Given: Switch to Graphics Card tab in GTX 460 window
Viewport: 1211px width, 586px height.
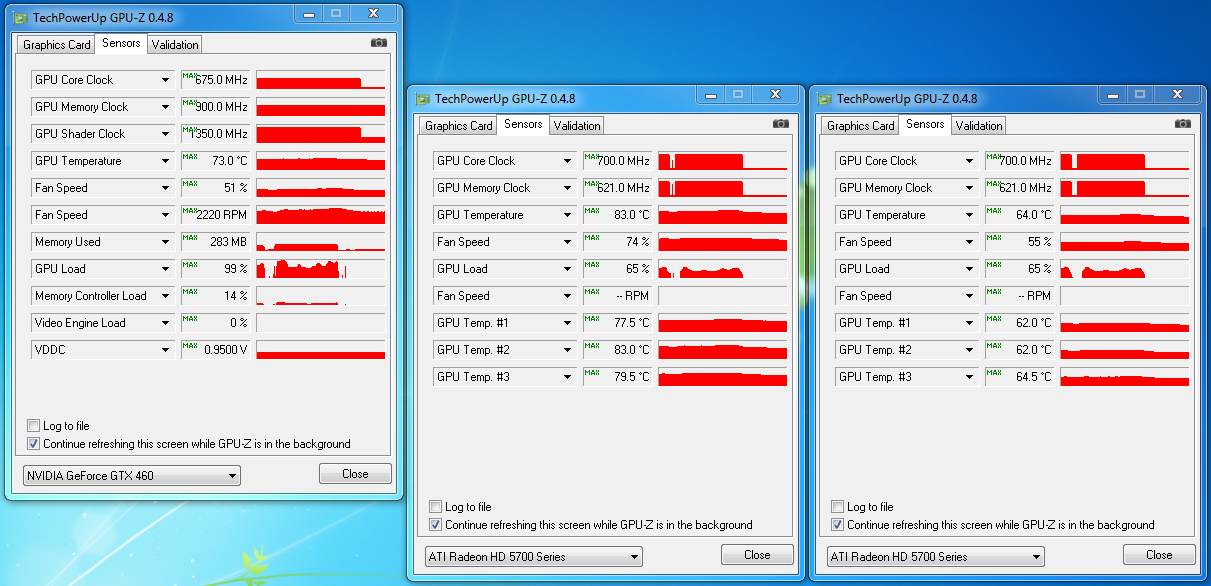Looking at the screenshot, I should coord(57,45).
